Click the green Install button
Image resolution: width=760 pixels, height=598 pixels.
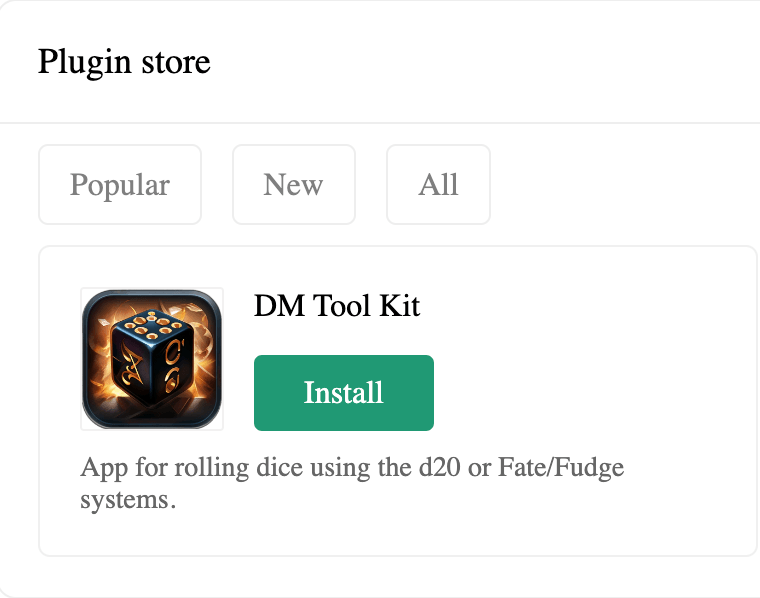pos(344,393)
